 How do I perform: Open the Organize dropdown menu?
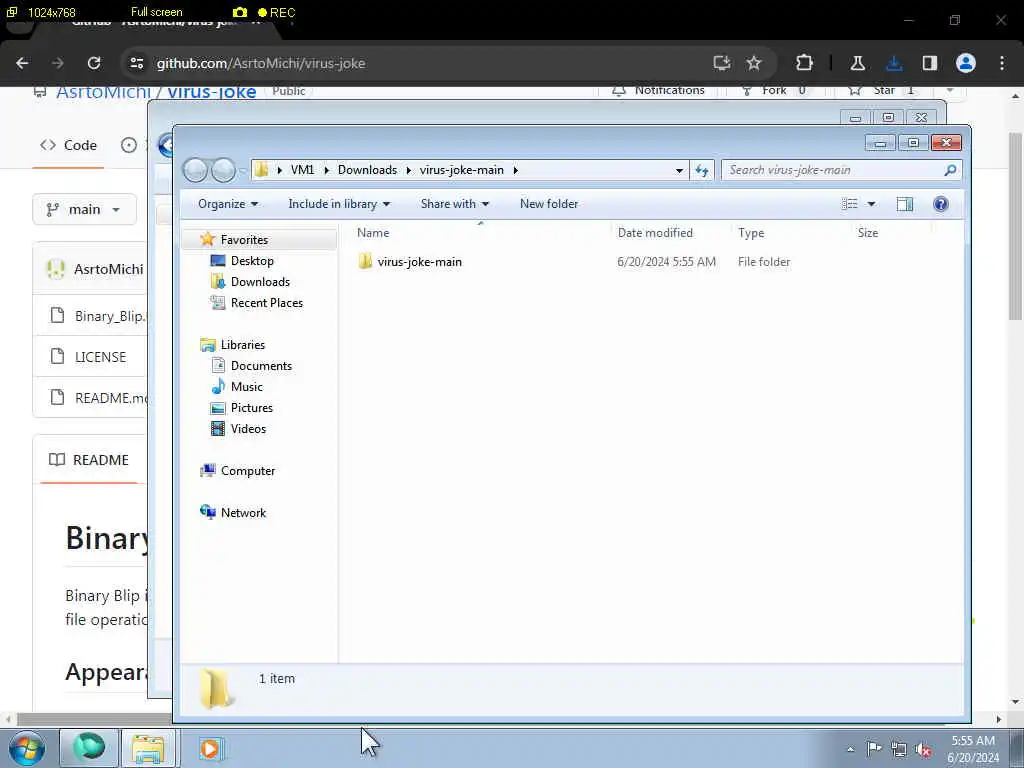tap(228, 204)
